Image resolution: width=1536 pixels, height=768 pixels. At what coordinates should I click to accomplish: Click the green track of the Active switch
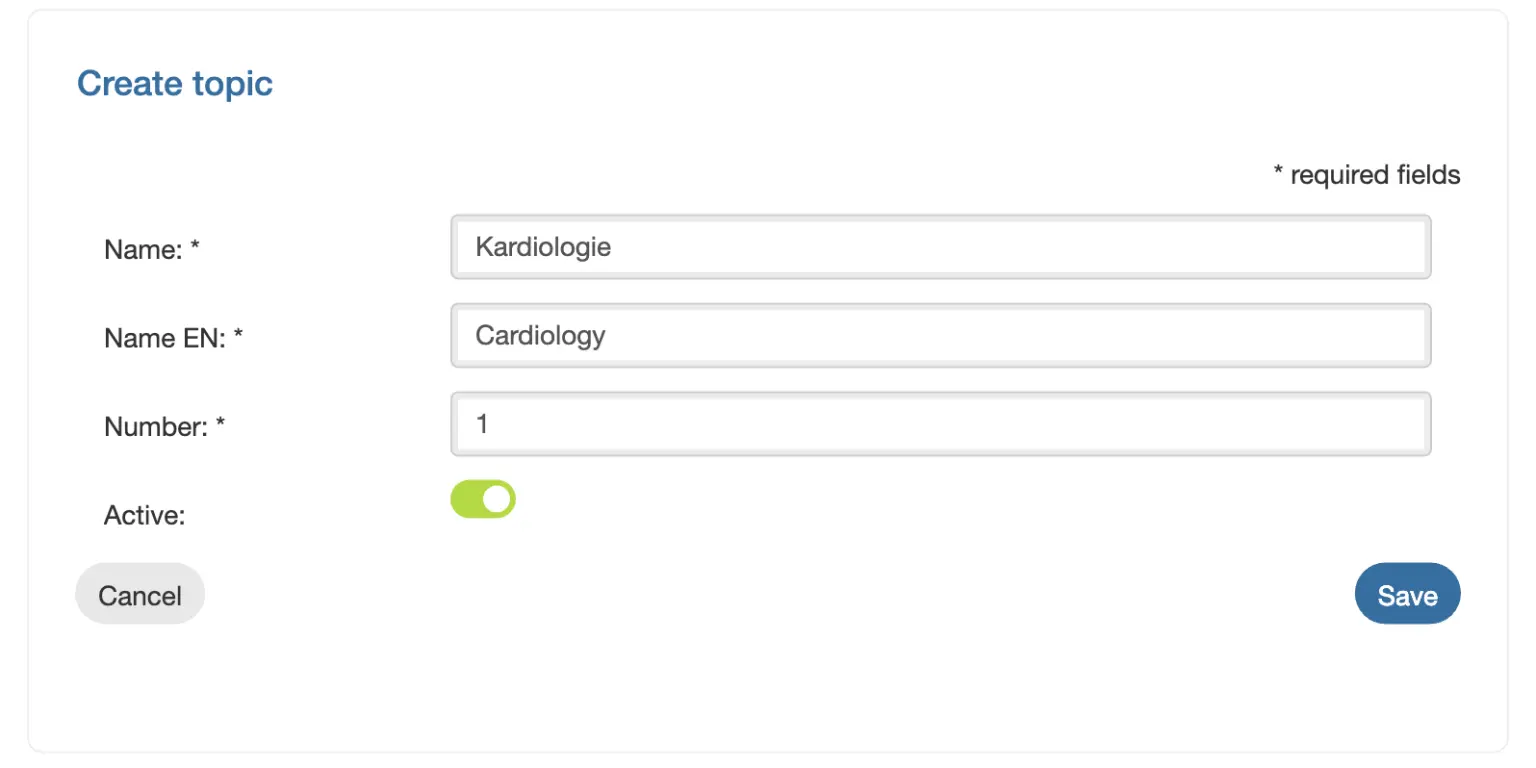(466, 499)
